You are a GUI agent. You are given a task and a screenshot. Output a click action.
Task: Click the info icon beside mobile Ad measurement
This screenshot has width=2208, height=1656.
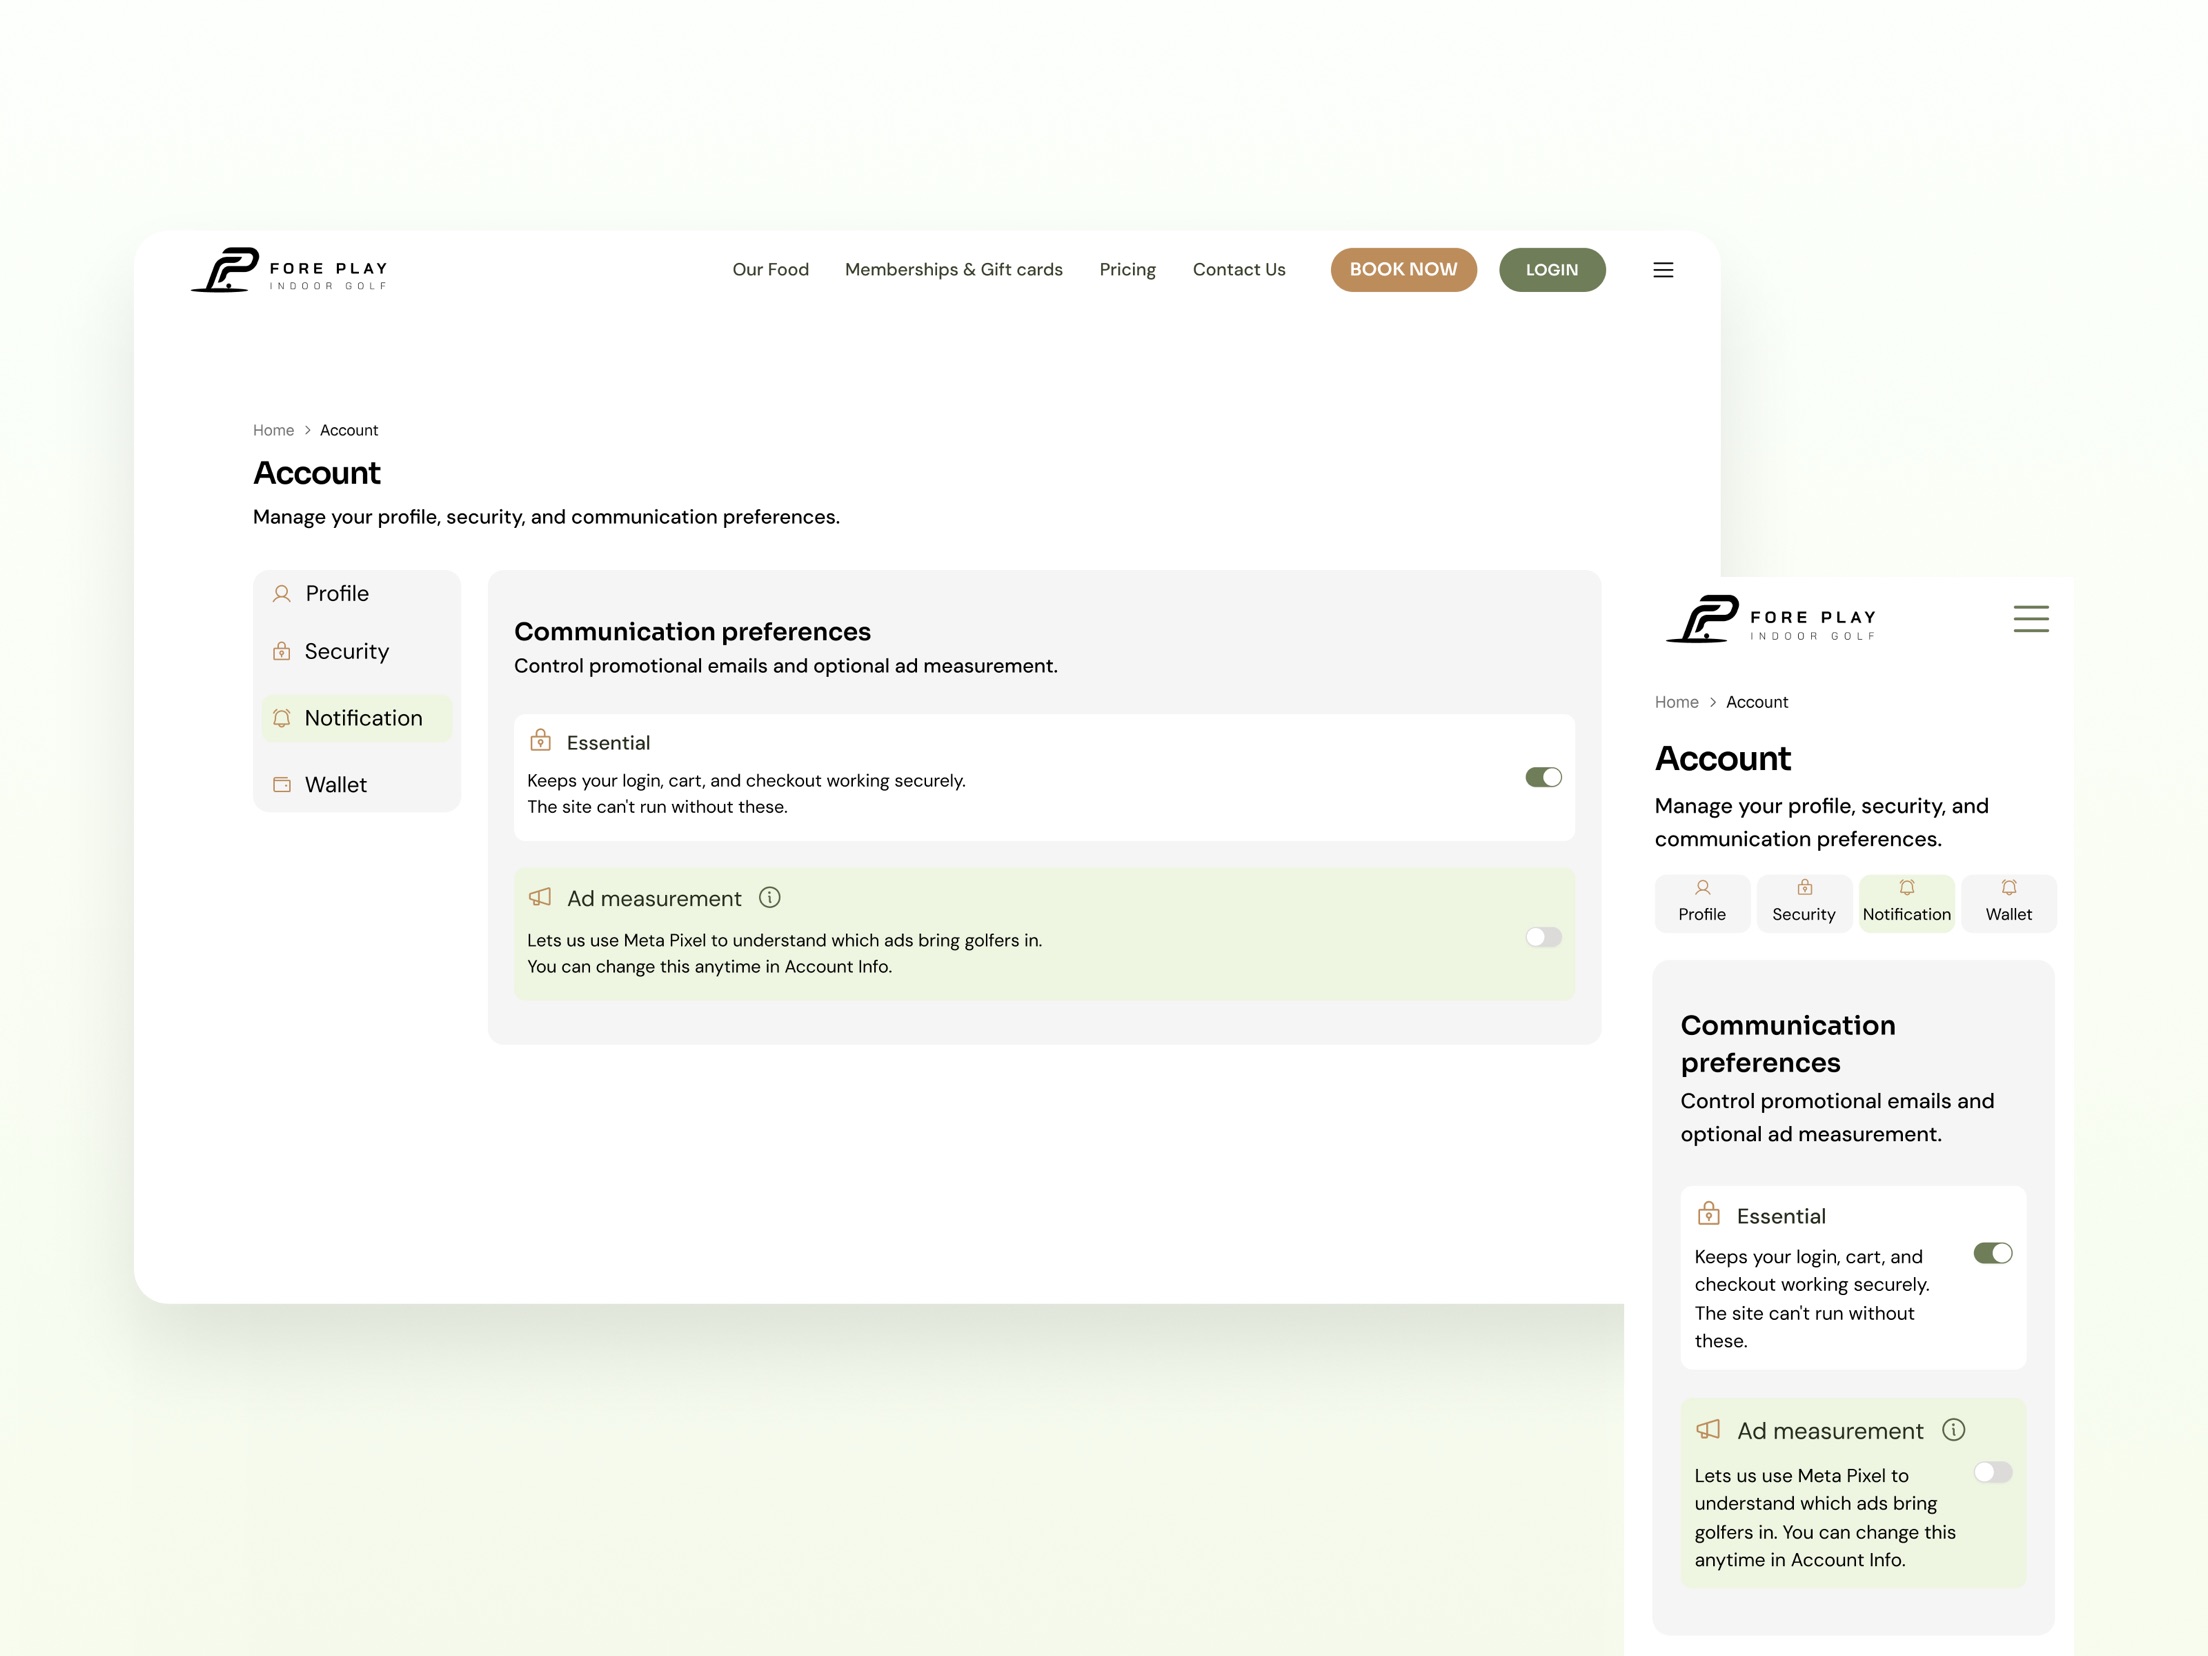pos(1953,1430)
